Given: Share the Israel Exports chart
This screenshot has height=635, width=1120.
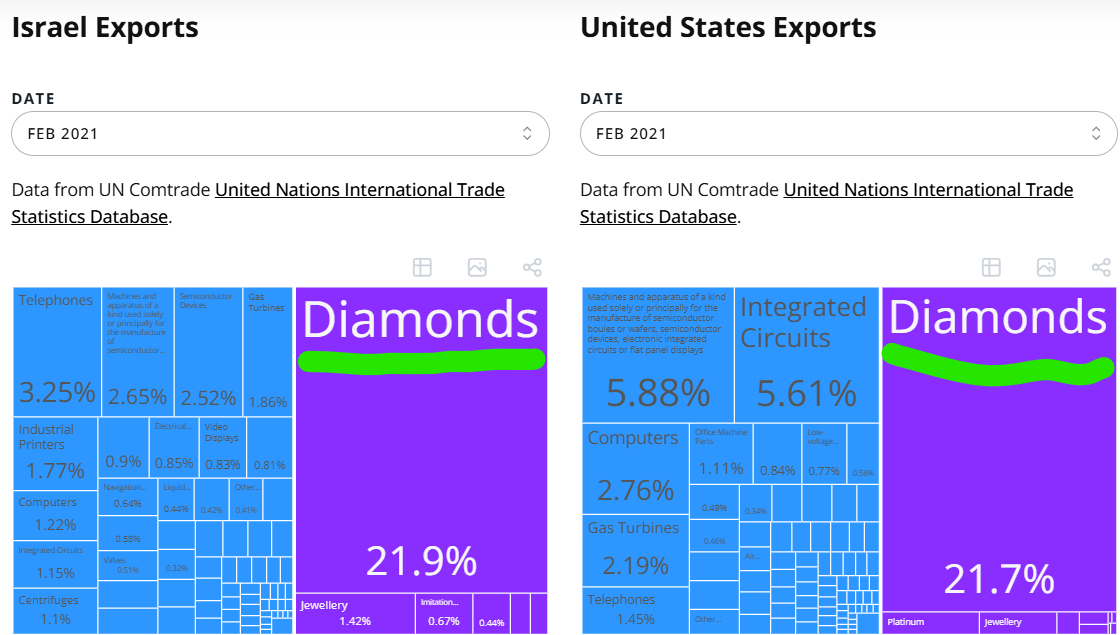Looking at the screenshot, I should (532, 267).
